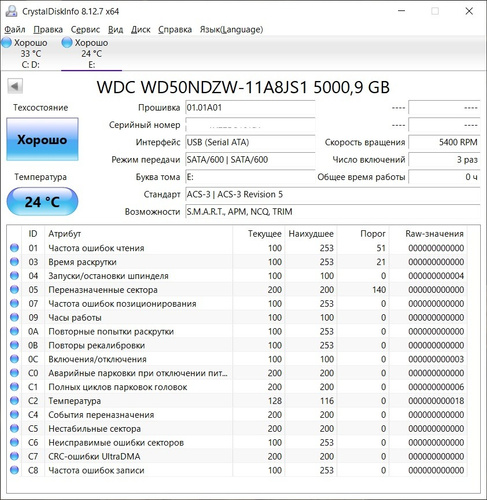The image size is (487, 500).
Task: Select the Часы работы attribute row
Action: pyautogui.click(x=237, y=317)
